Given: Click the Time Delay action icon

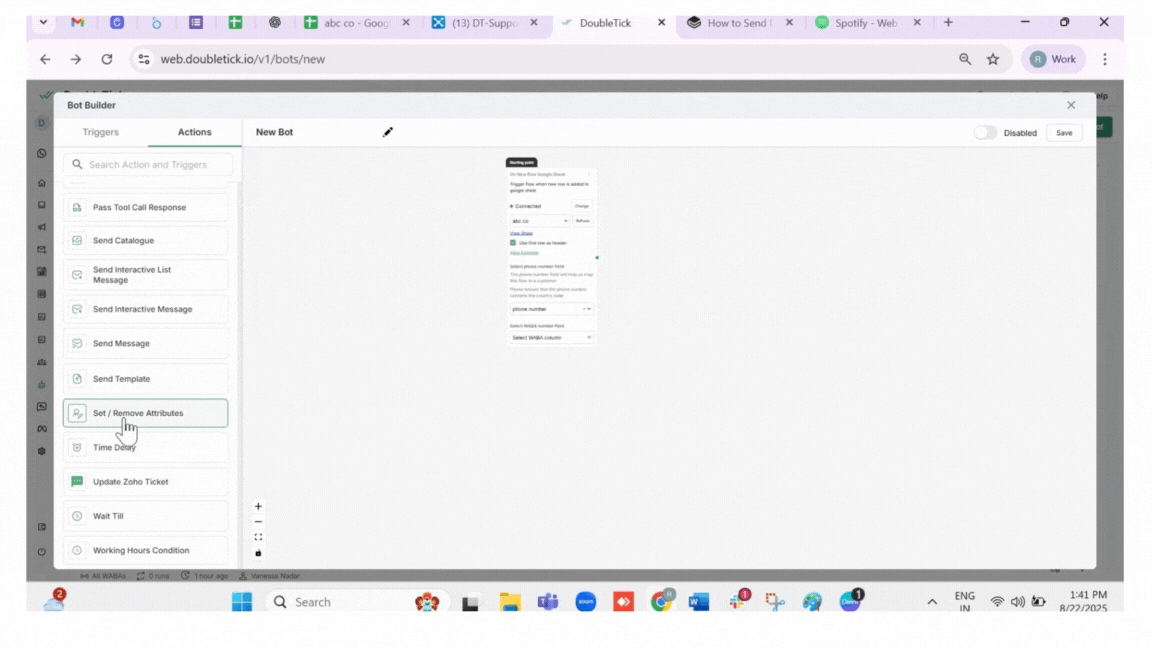Looking at the screenshot, I should click(77, 448).
